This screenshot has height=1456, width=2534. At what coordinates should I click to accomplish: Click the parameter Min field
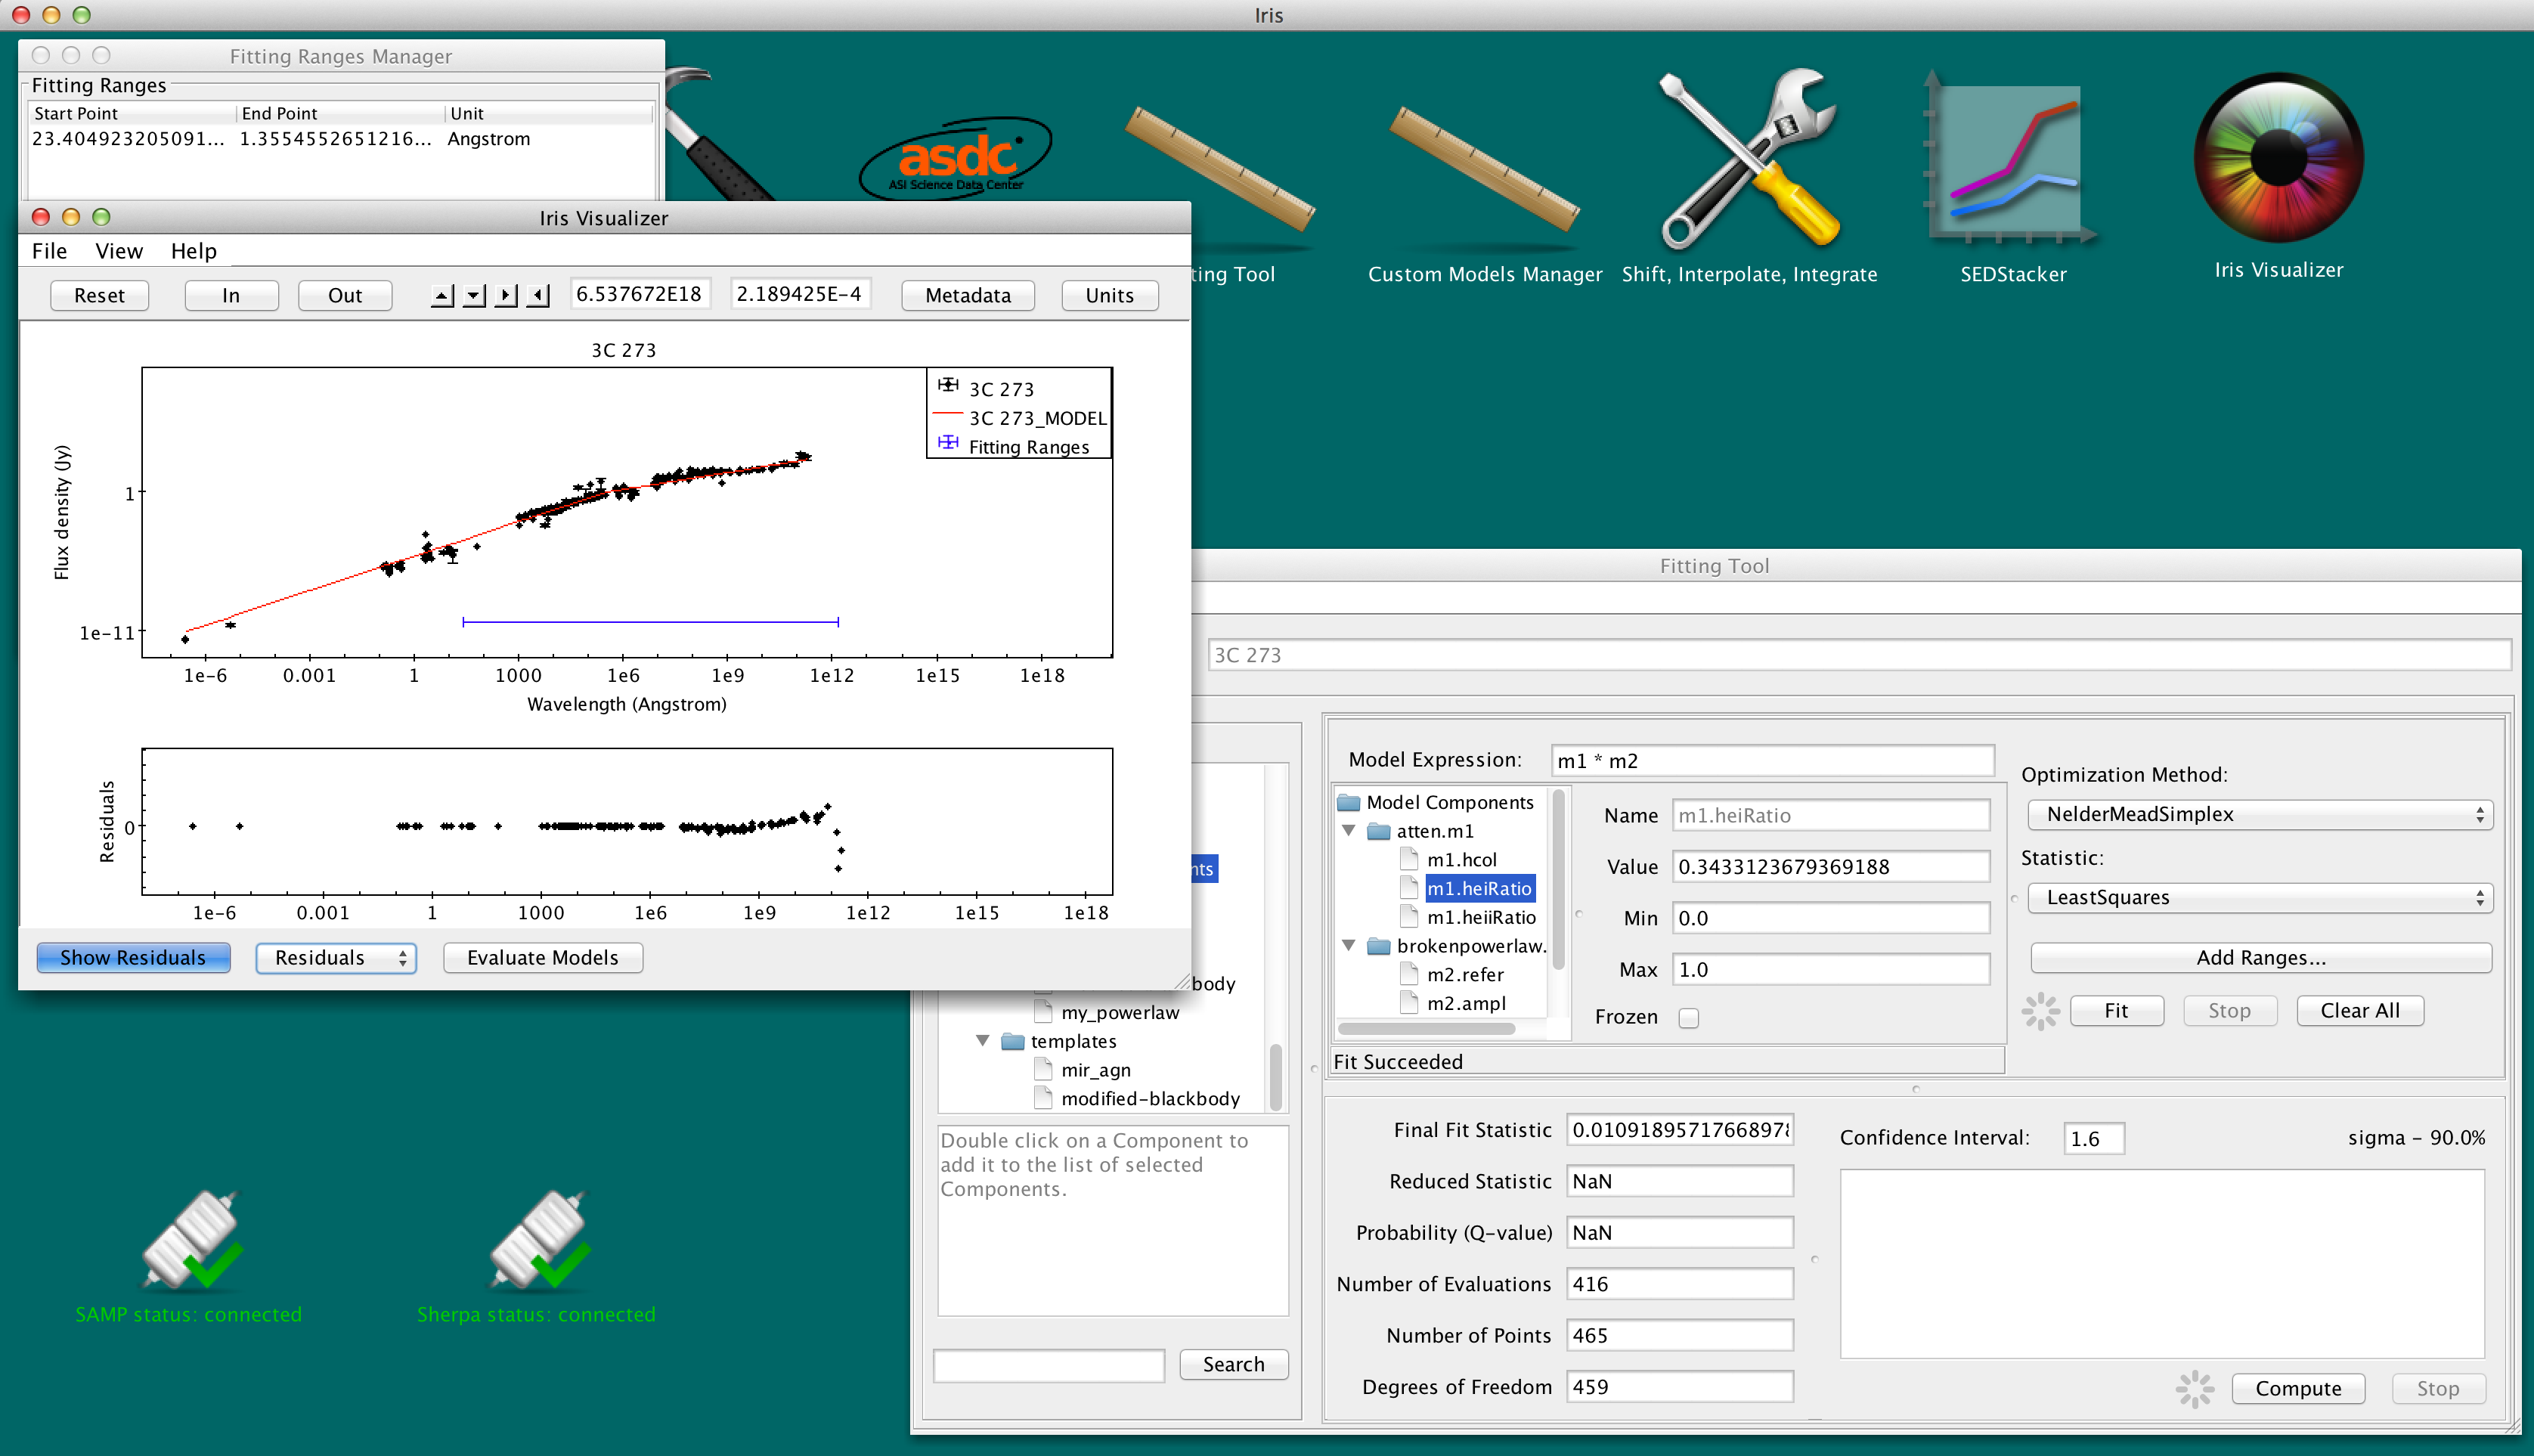1831,918
